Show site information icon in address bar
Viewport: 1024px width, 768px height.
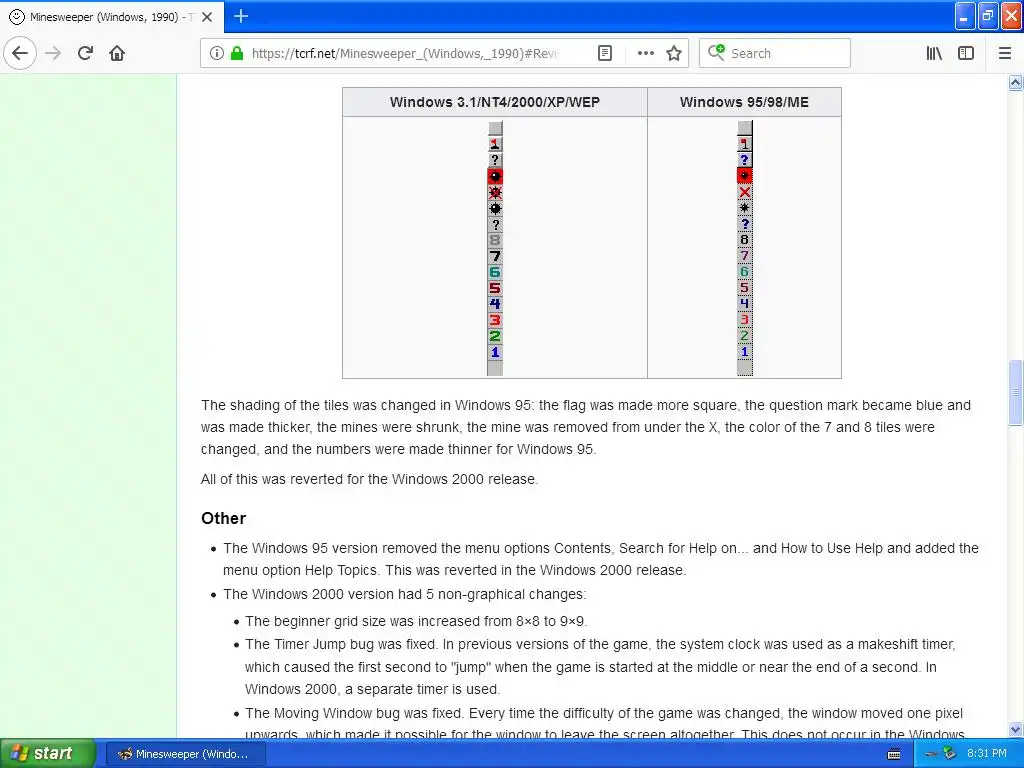tap(216, 53)
